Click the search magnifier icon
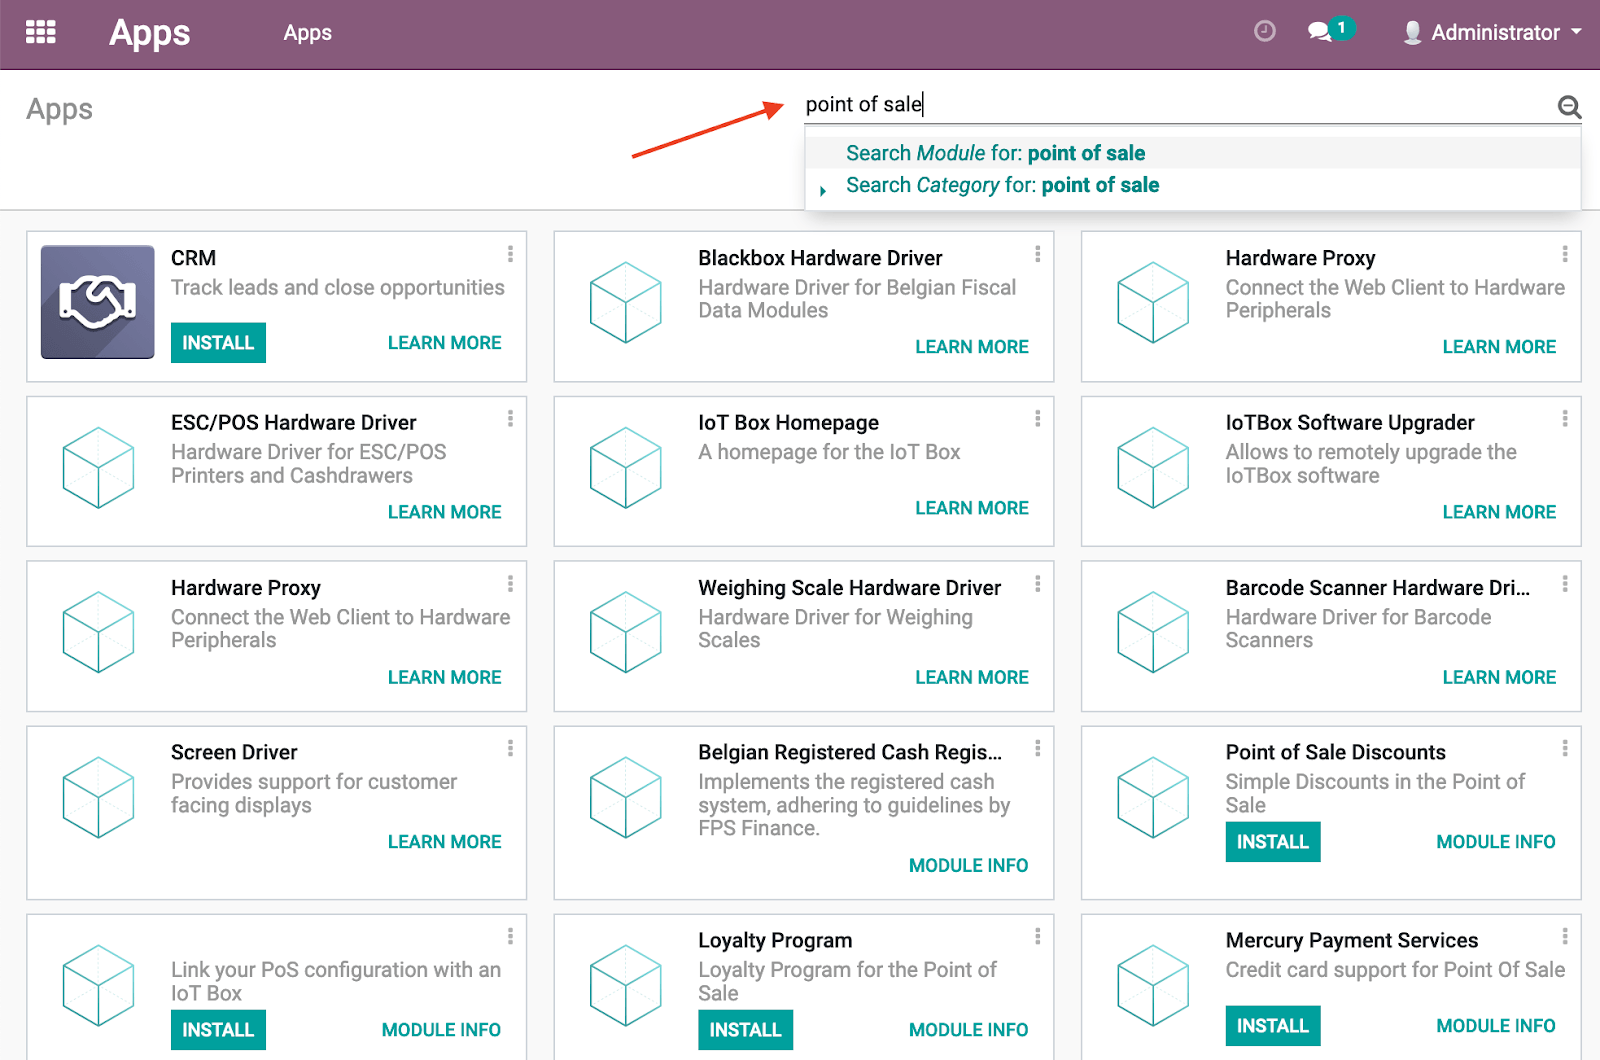The width and height of the screenshot is (1600, 1060). tap(1568, 106)
